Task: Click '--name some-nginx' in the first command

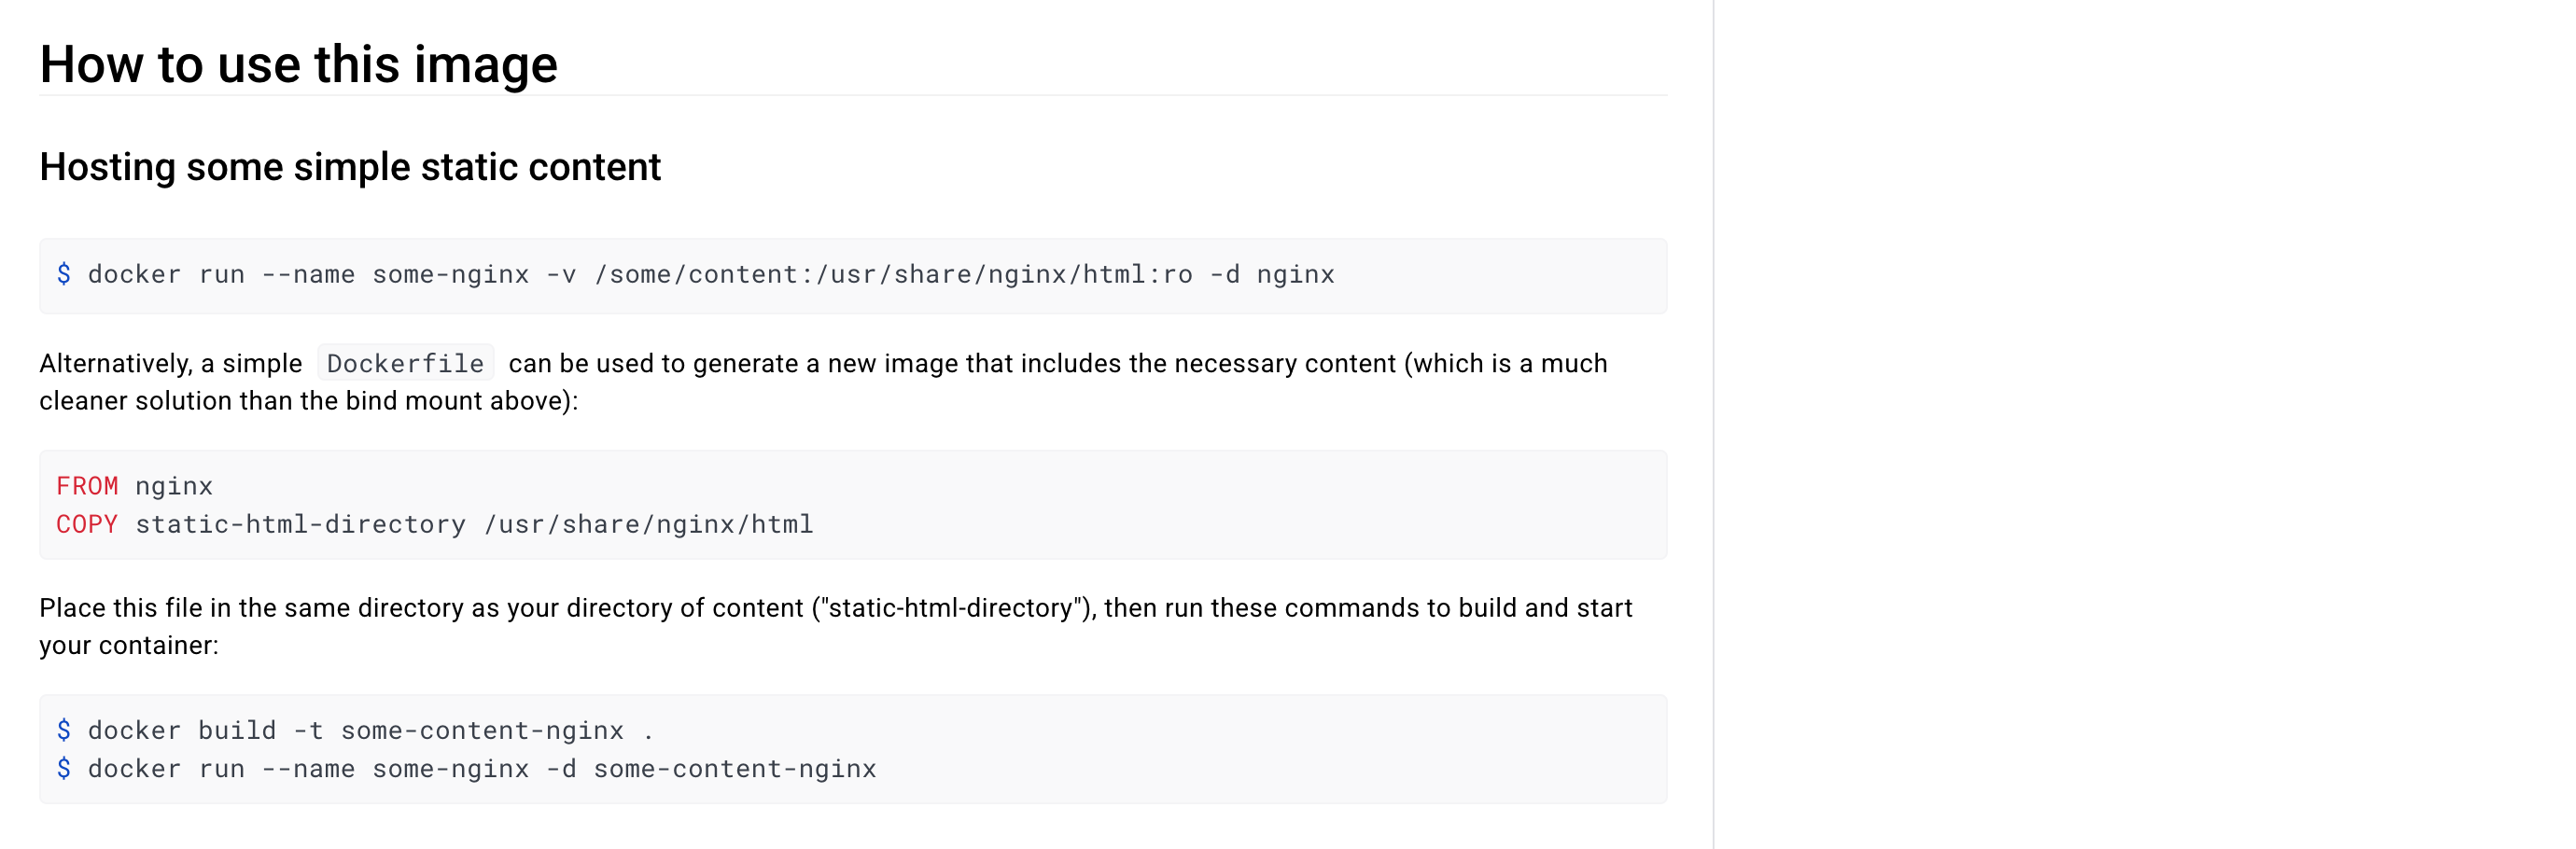Action: click(395, 275)
